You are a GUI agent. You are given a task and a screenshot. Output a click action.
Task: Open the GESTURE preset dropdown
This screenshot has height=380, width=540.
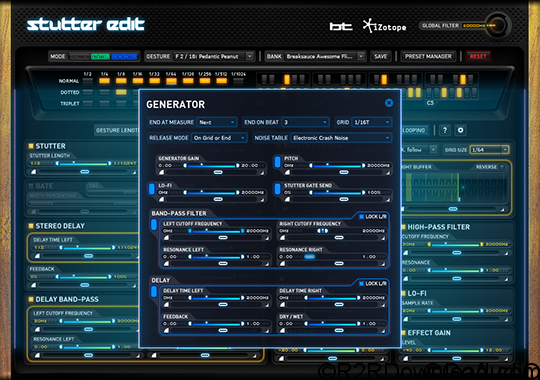click(214, 56)
